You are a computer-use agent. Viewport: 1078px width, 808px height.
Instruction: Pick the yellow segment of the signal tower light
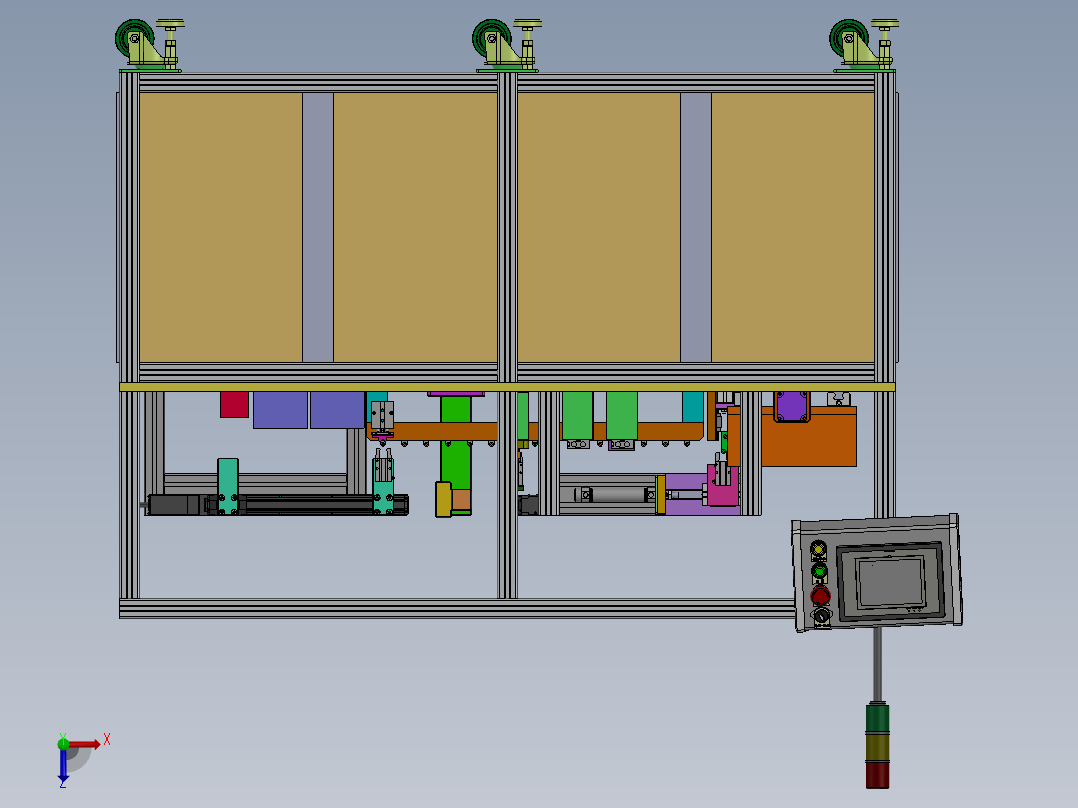[876, 746]
